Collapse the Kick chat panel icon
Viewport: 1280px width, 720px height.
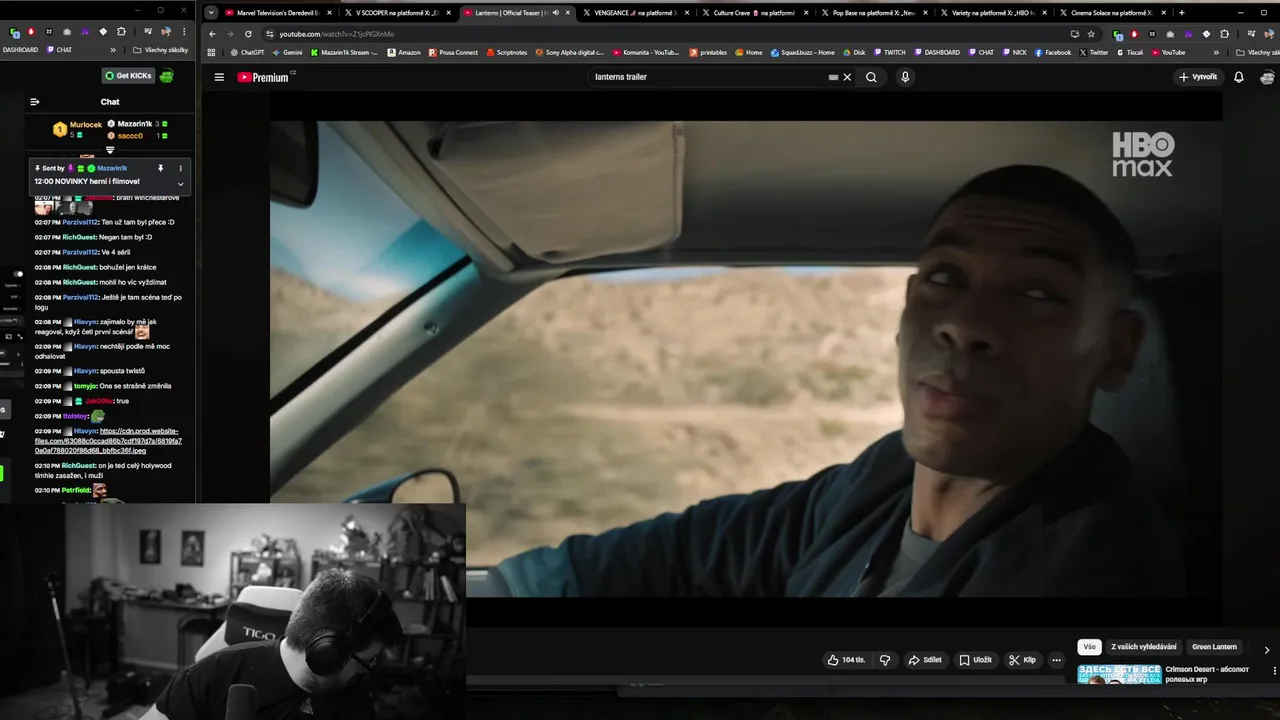[35, 101]
